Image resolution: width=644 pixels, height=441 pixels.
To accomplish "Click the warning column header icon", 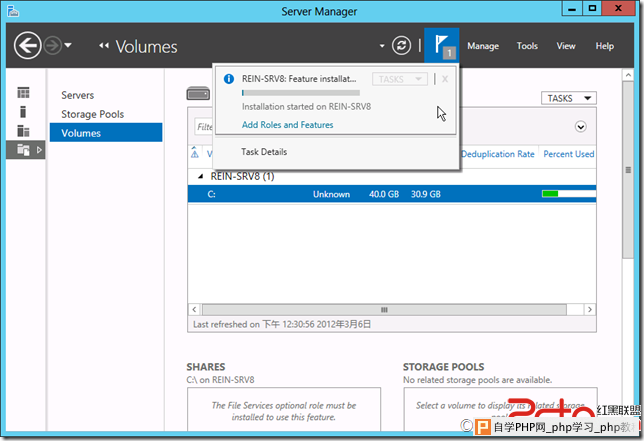I will [195, 153].
